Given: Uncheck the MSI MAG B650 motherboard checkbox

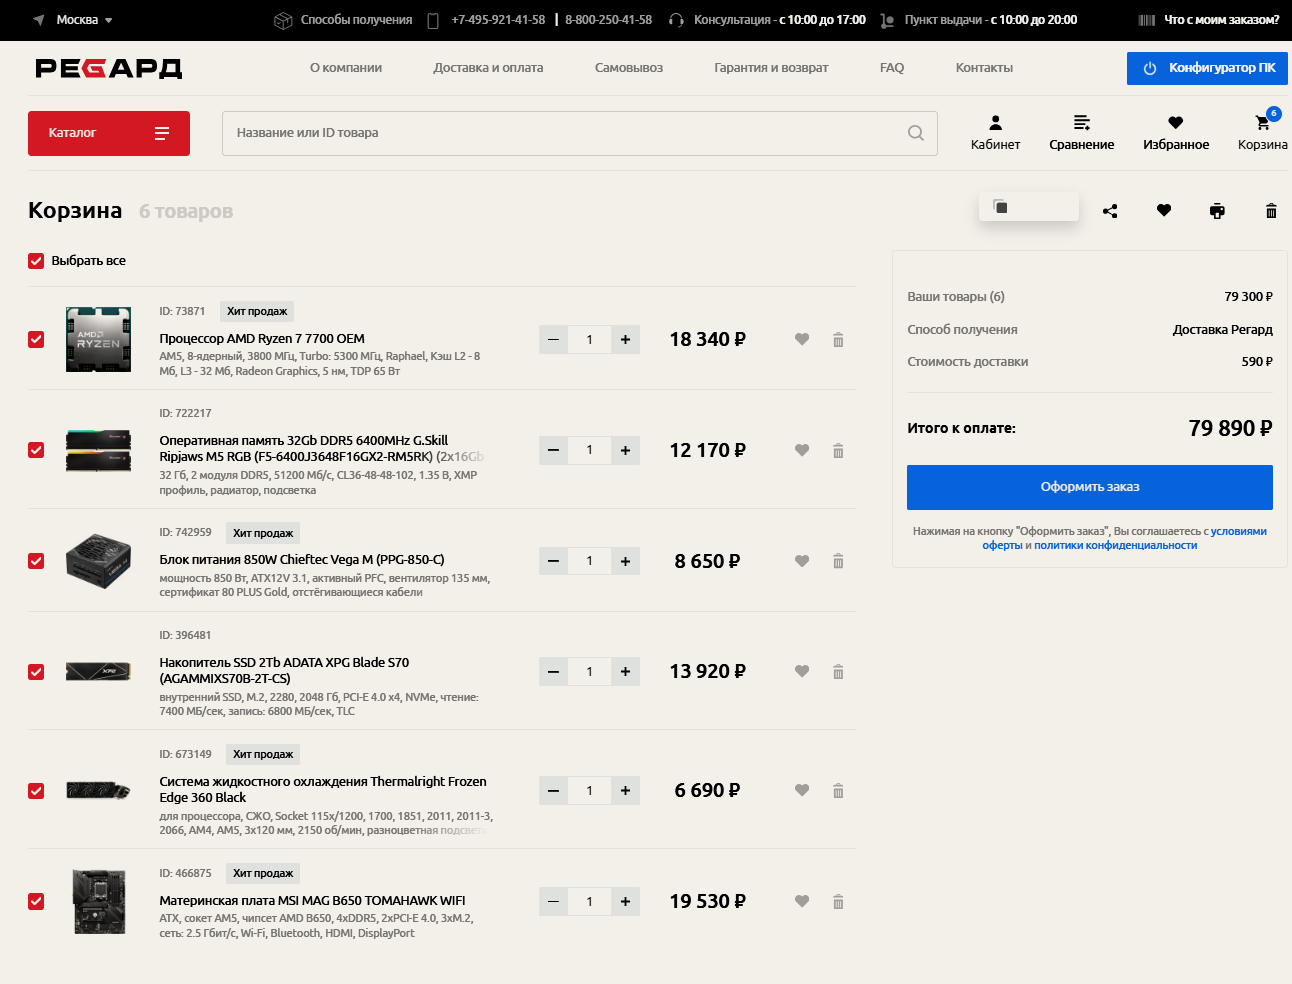Looking at the screenshot, I should [36, 901].
